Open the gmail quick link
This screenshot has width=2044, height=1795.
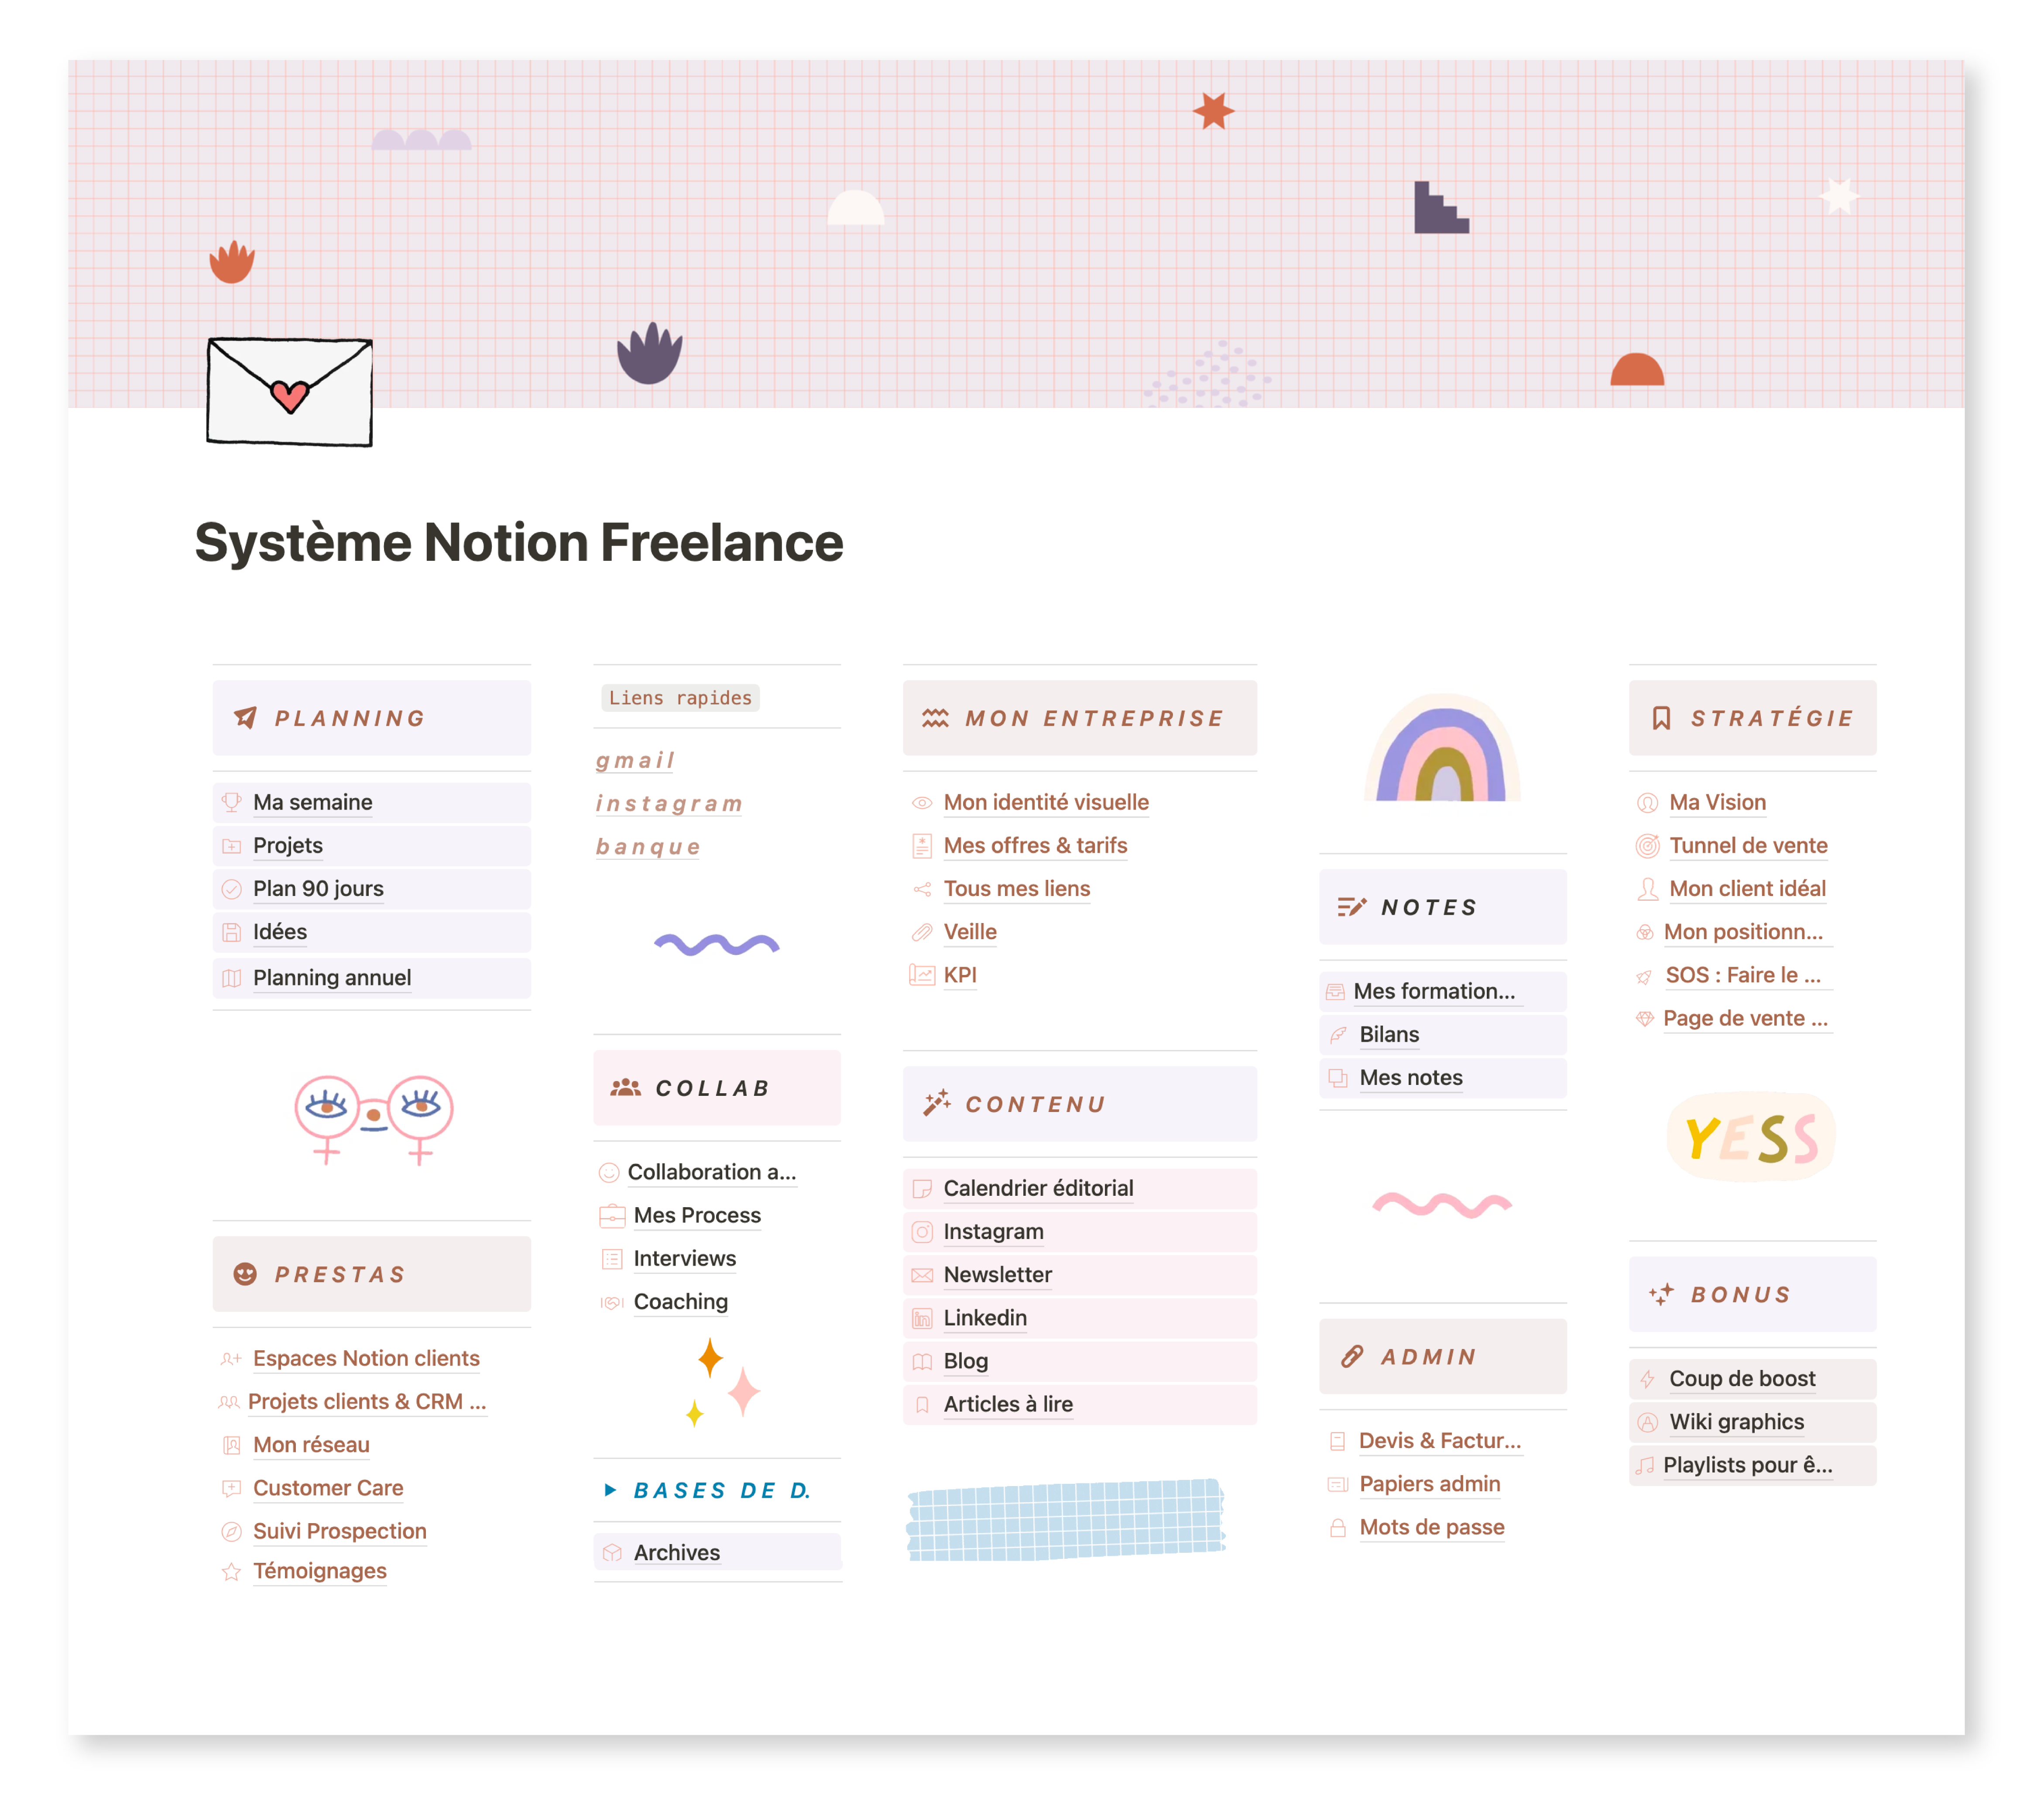pos(635,760)
